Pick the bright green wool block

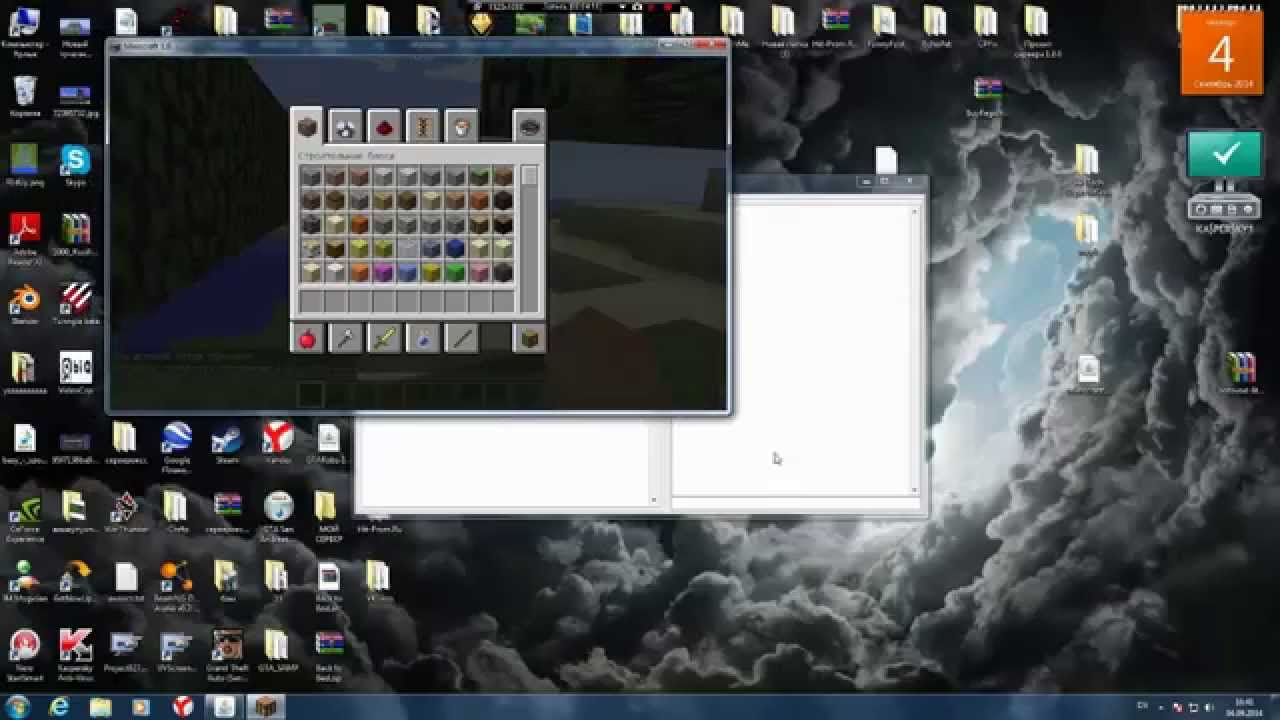coord(455,272)
